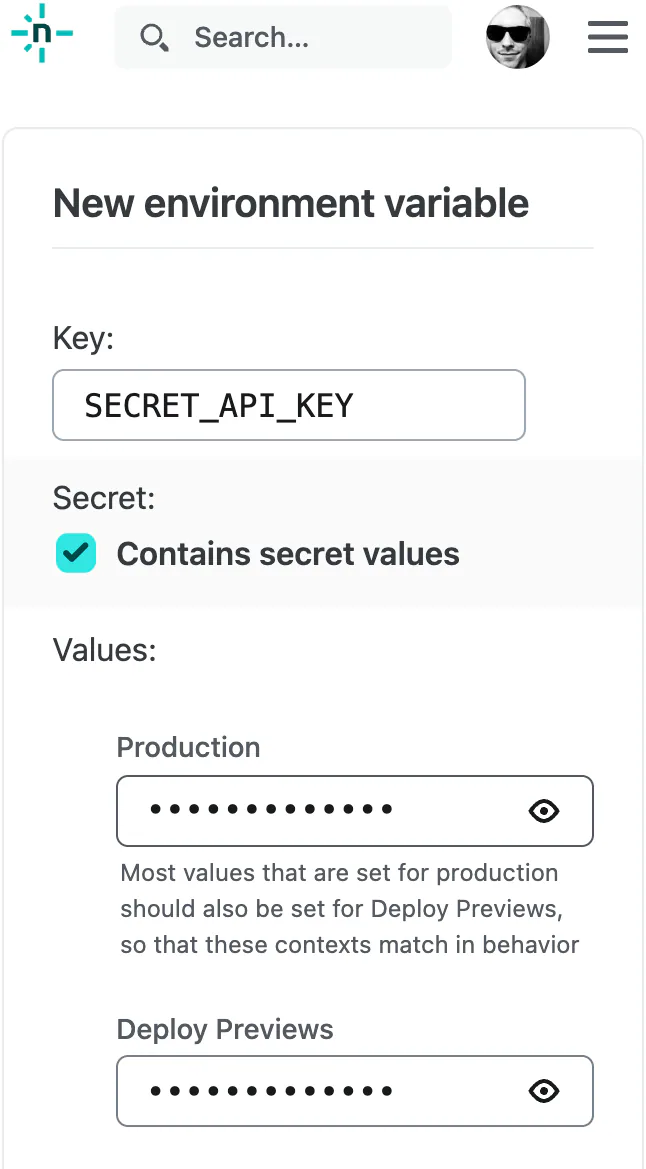
Task: Click the Key field label
Action: (82, 338)
